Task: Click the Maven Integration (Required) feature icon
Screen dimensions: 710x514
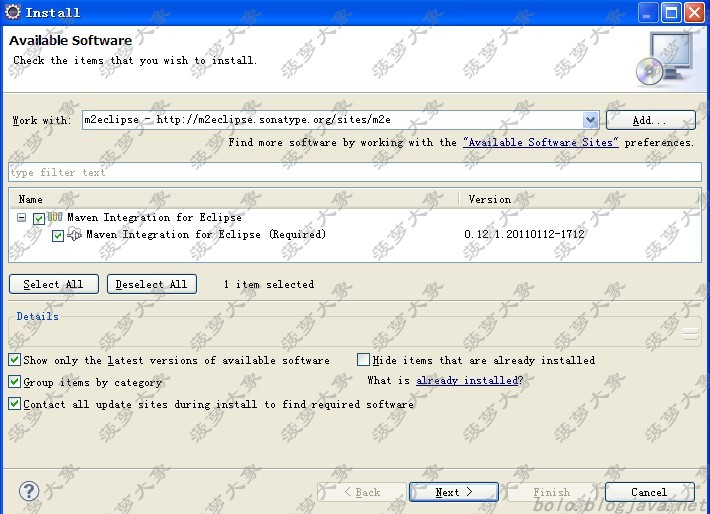Action: [x=74, y=234]
